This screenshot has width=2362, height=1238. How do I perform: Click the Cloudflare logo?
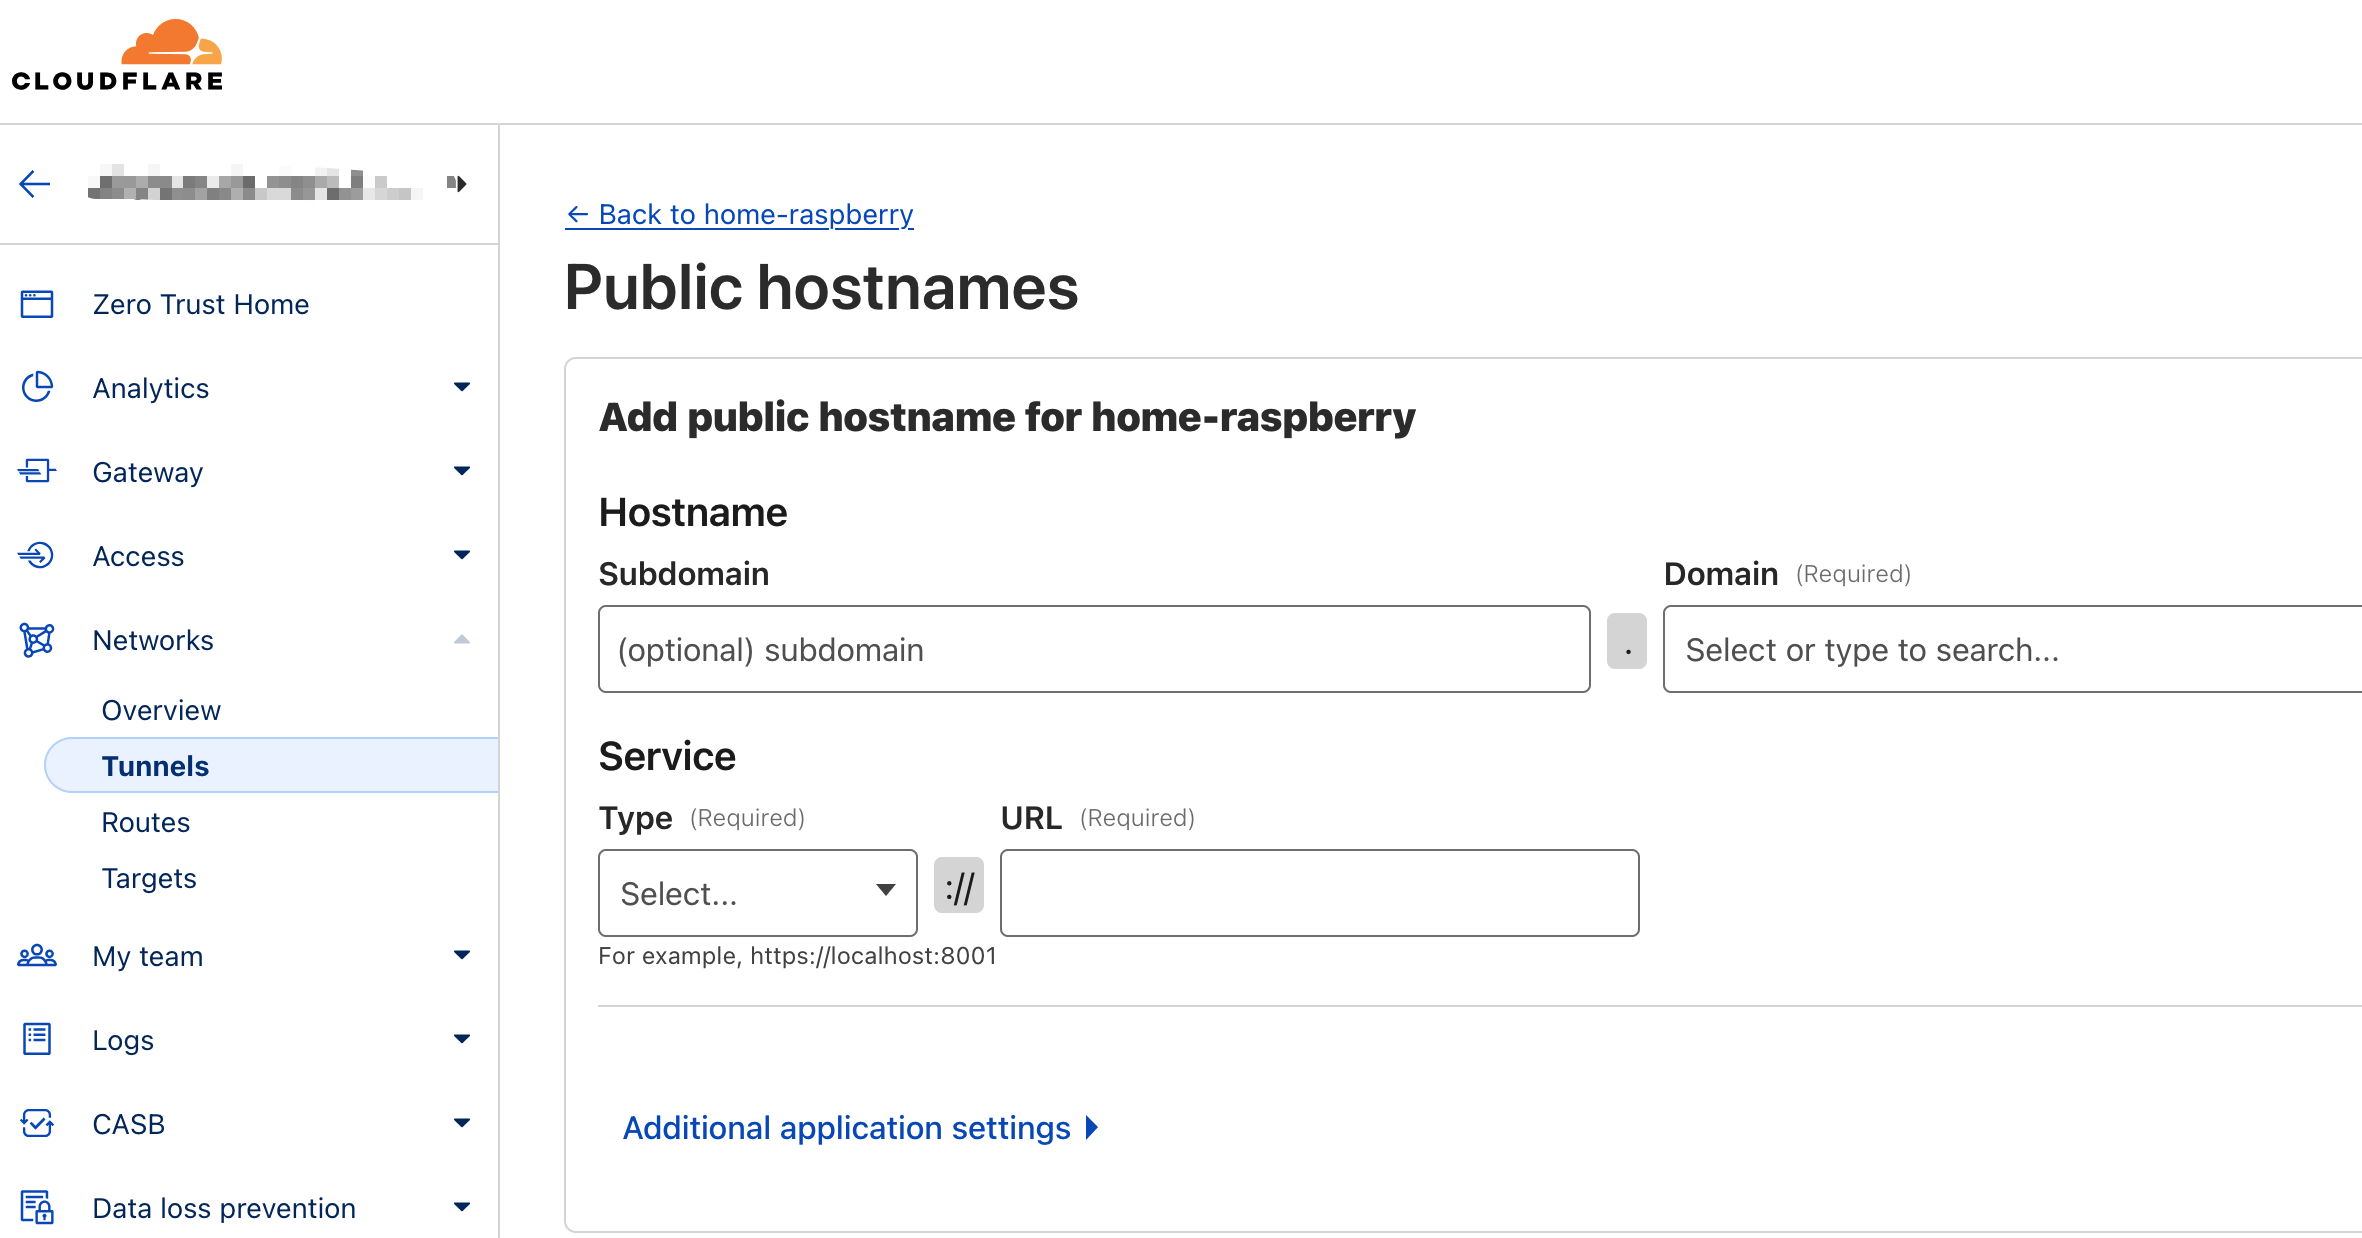click(x=117, y=56)
